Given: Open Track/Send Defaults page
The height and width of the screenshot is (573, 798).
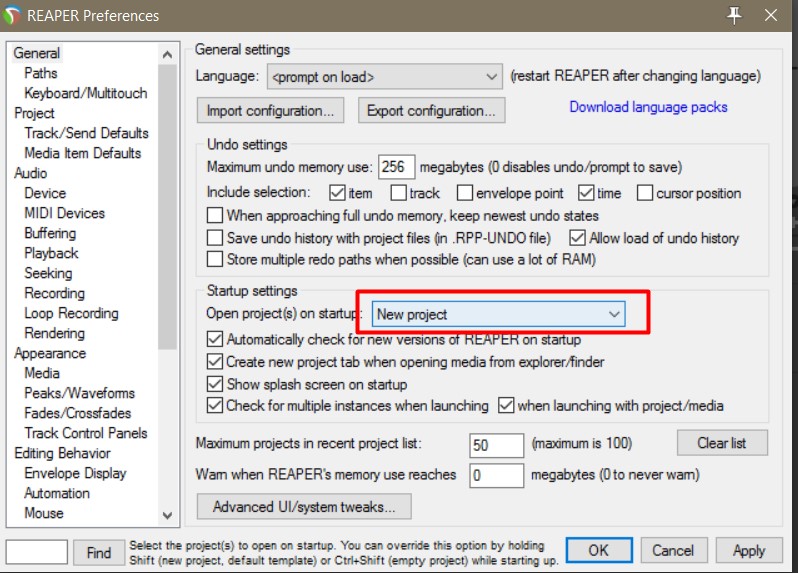Looking at the screenshot, I should tap(87, 133).
